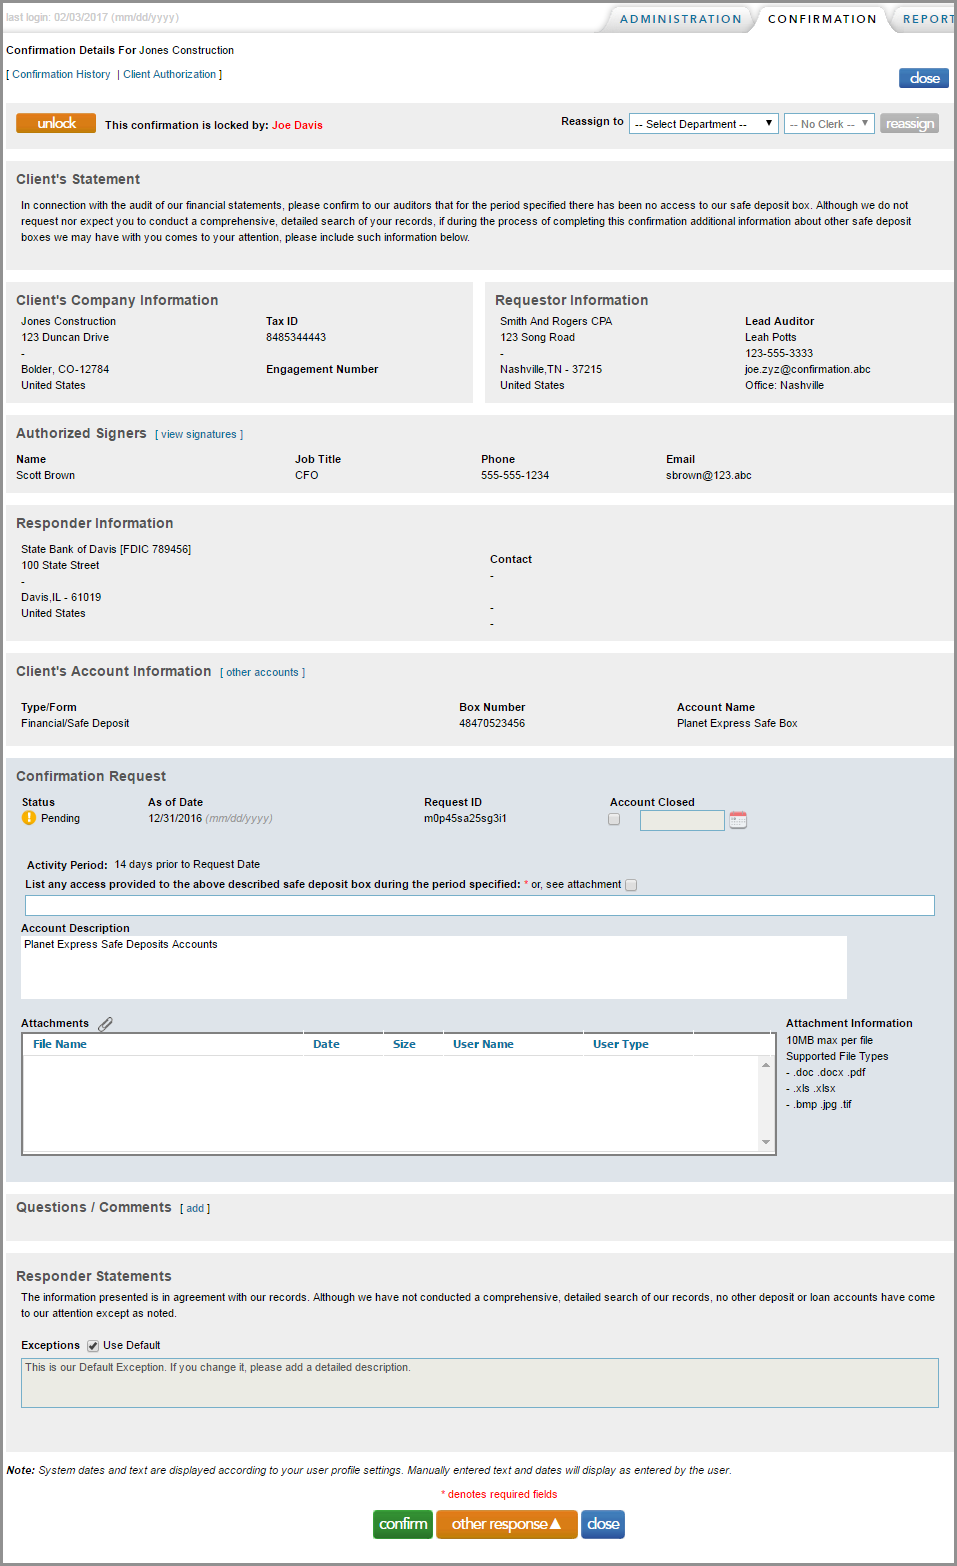The height and width of the screenshot is (1566, 957).
Task: Click the Pending status warning icon
Action: pos(29,818)
